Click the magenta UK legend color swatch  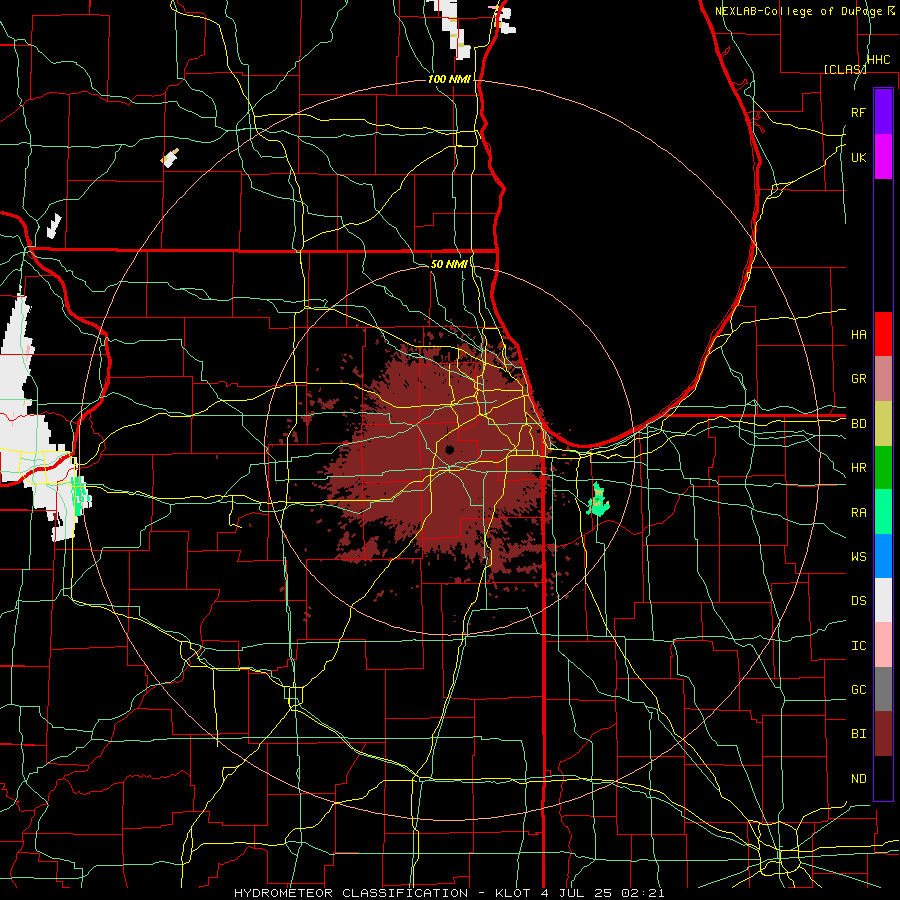(x=883, y=157)
